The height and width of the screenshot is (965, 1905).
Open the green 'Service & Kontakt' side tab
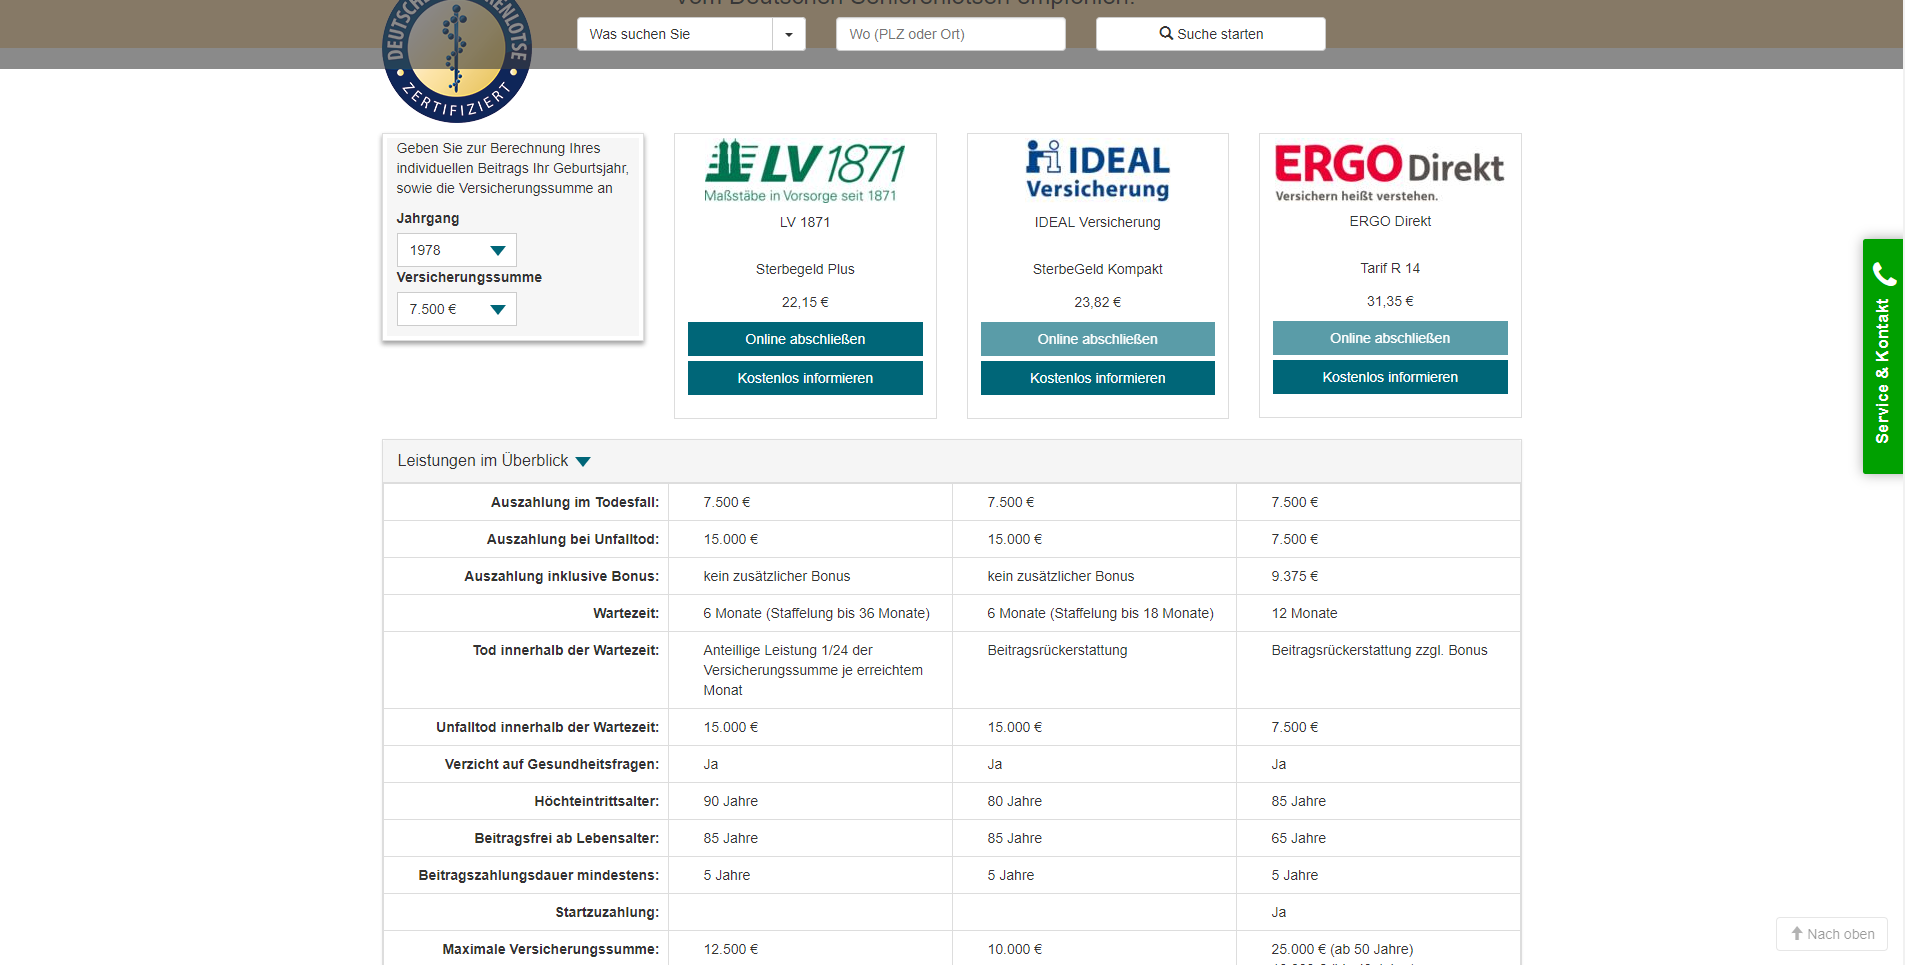click(x=1883, y=356)
